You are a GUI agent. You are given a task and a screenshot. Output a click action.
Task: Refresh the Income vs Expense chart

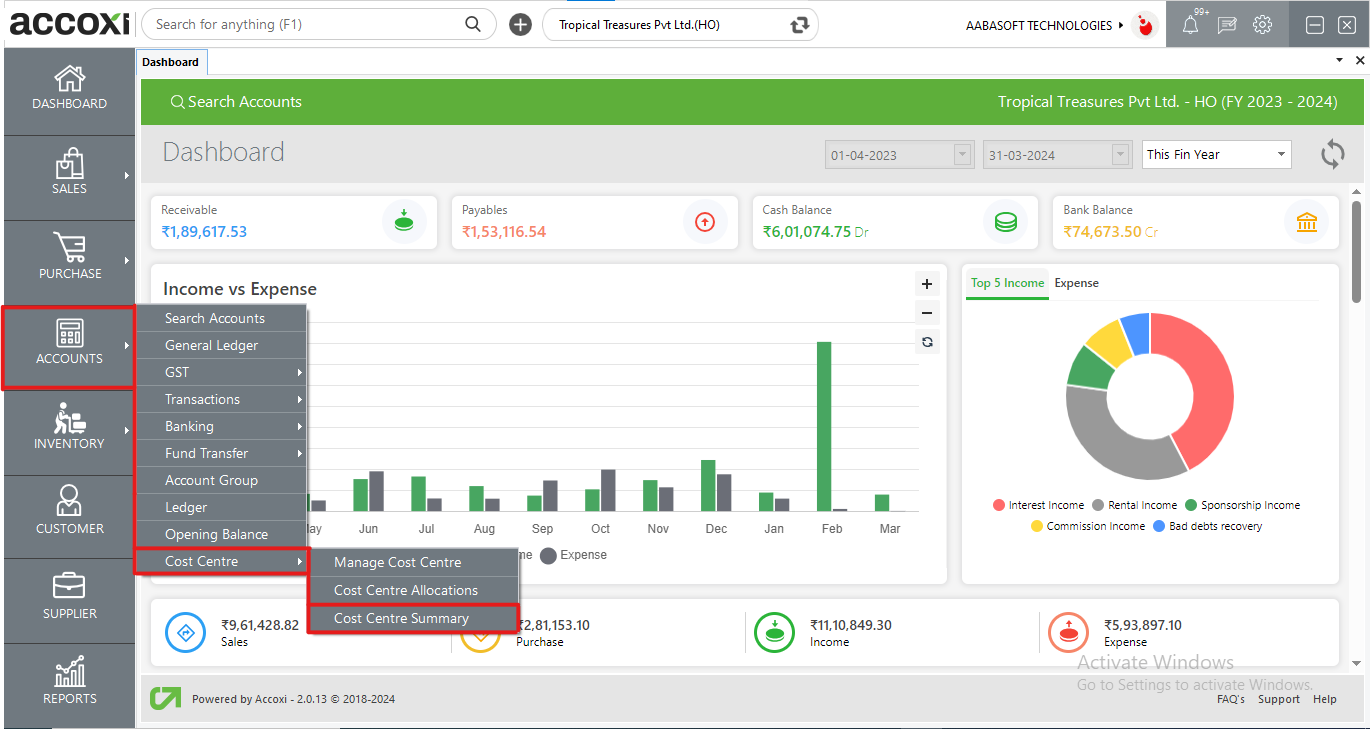pos(927,341)
